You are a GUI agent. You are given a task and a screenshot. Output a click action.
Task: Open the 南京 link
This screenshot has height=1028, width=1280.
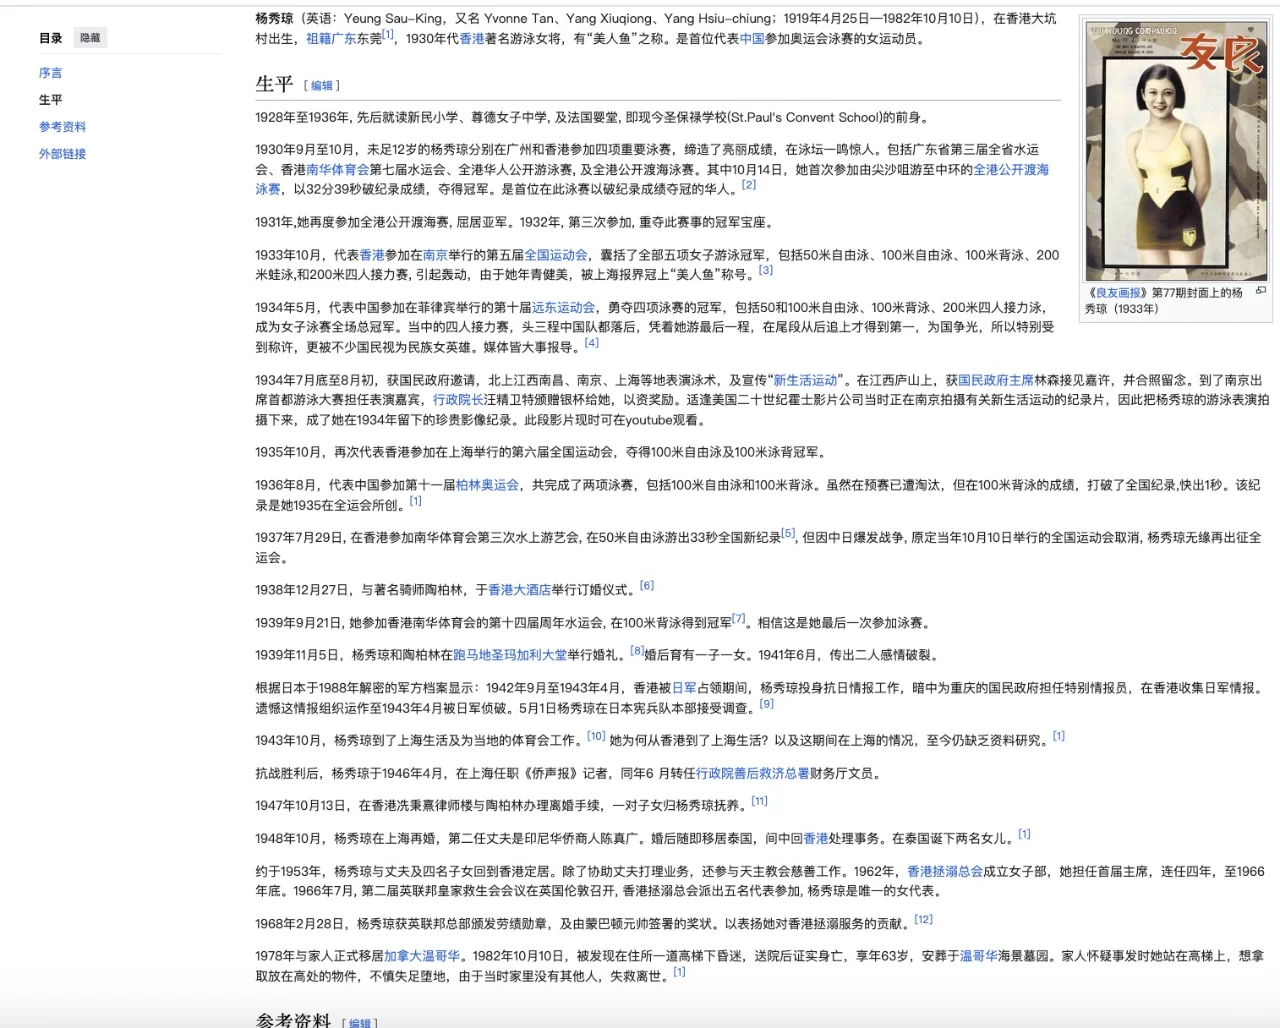tap(435, 256)
